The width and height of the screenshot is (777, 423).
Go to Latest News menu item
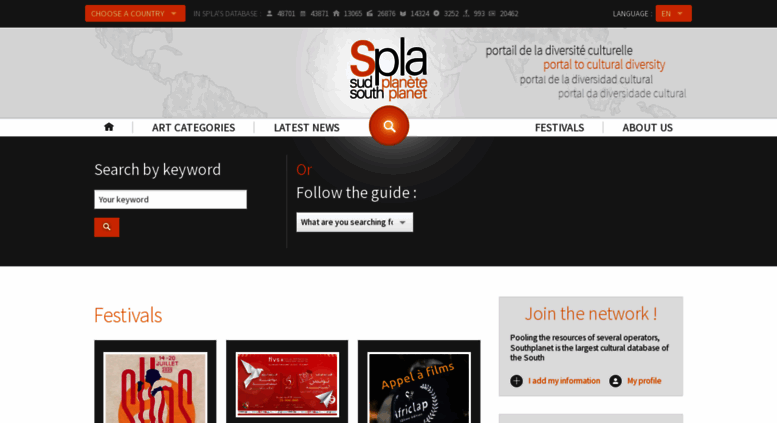pos(307,128)
